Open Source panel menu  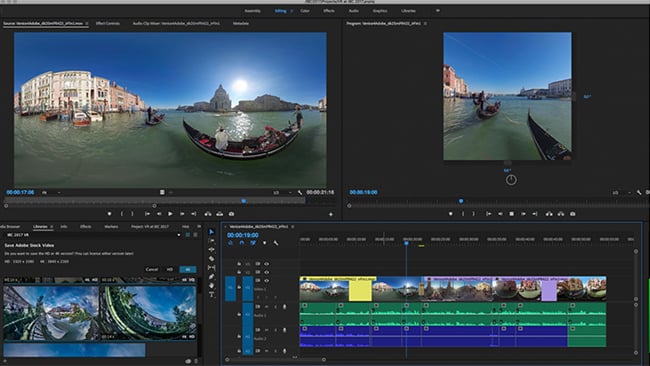[x=87, y=24]
